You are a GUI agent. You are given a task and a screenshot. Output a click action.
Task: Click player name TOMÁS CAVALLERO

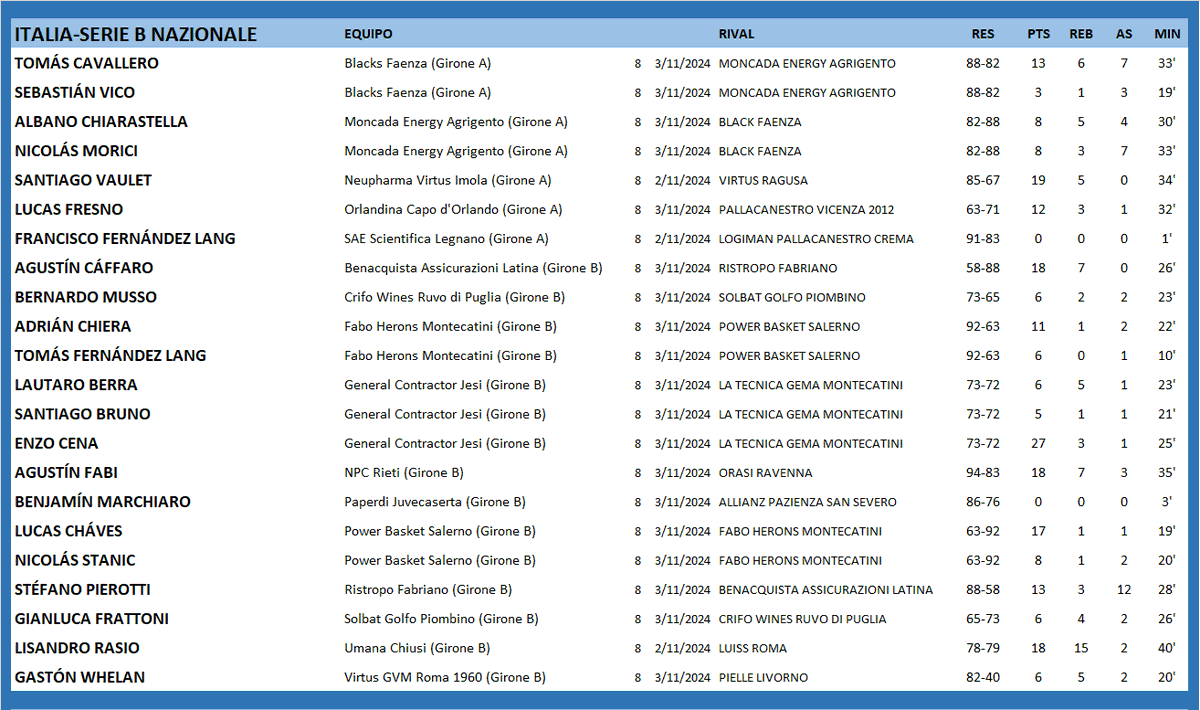point(87,63)
